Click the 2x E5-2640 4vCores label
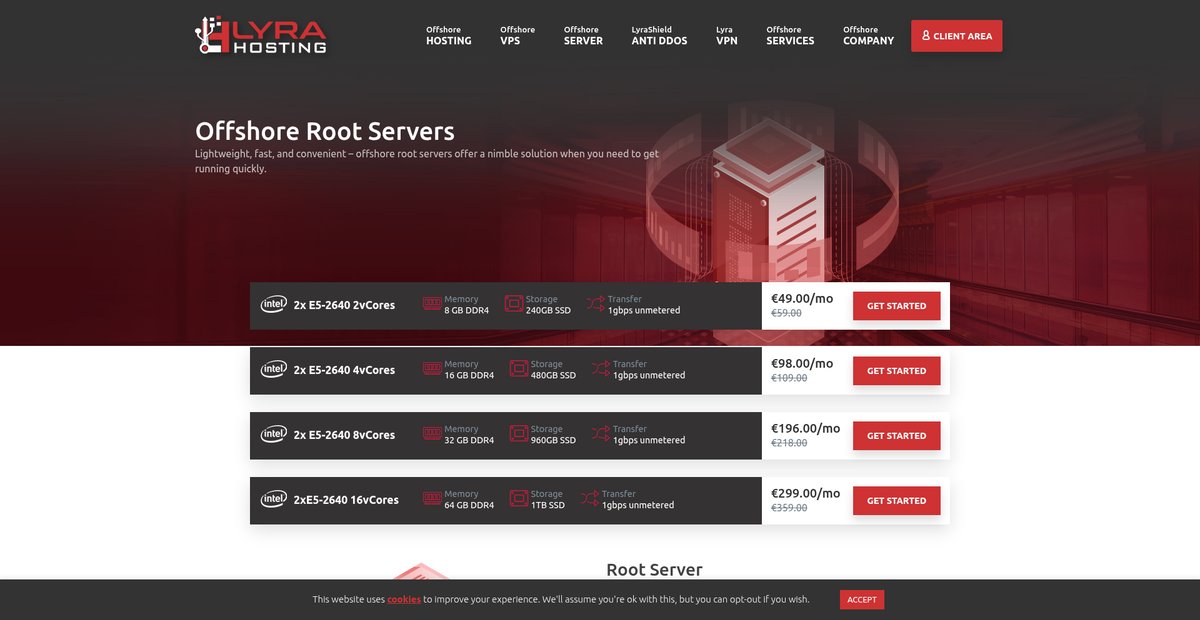This screenshot has height=620, width=1200. (x=344, y=370)
